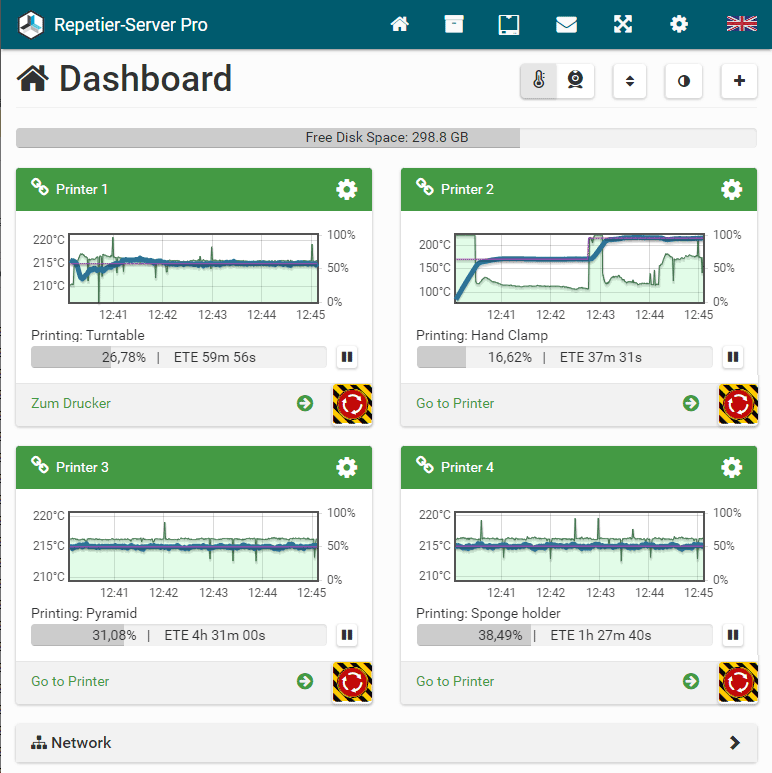Click the home icon in the top navigation
772x773 pixels.
[x=399, y=24]
